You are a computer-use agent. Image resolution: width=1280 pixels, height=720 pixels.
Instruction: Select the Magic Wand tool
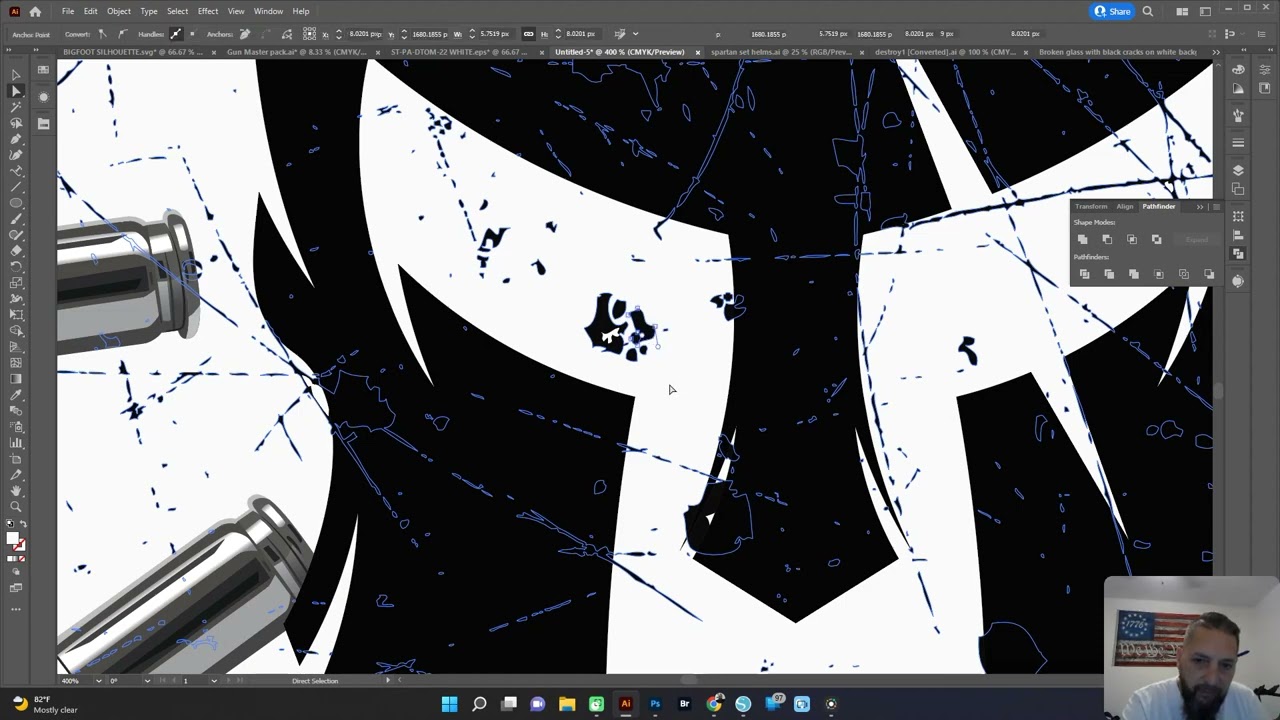point(16,107)
